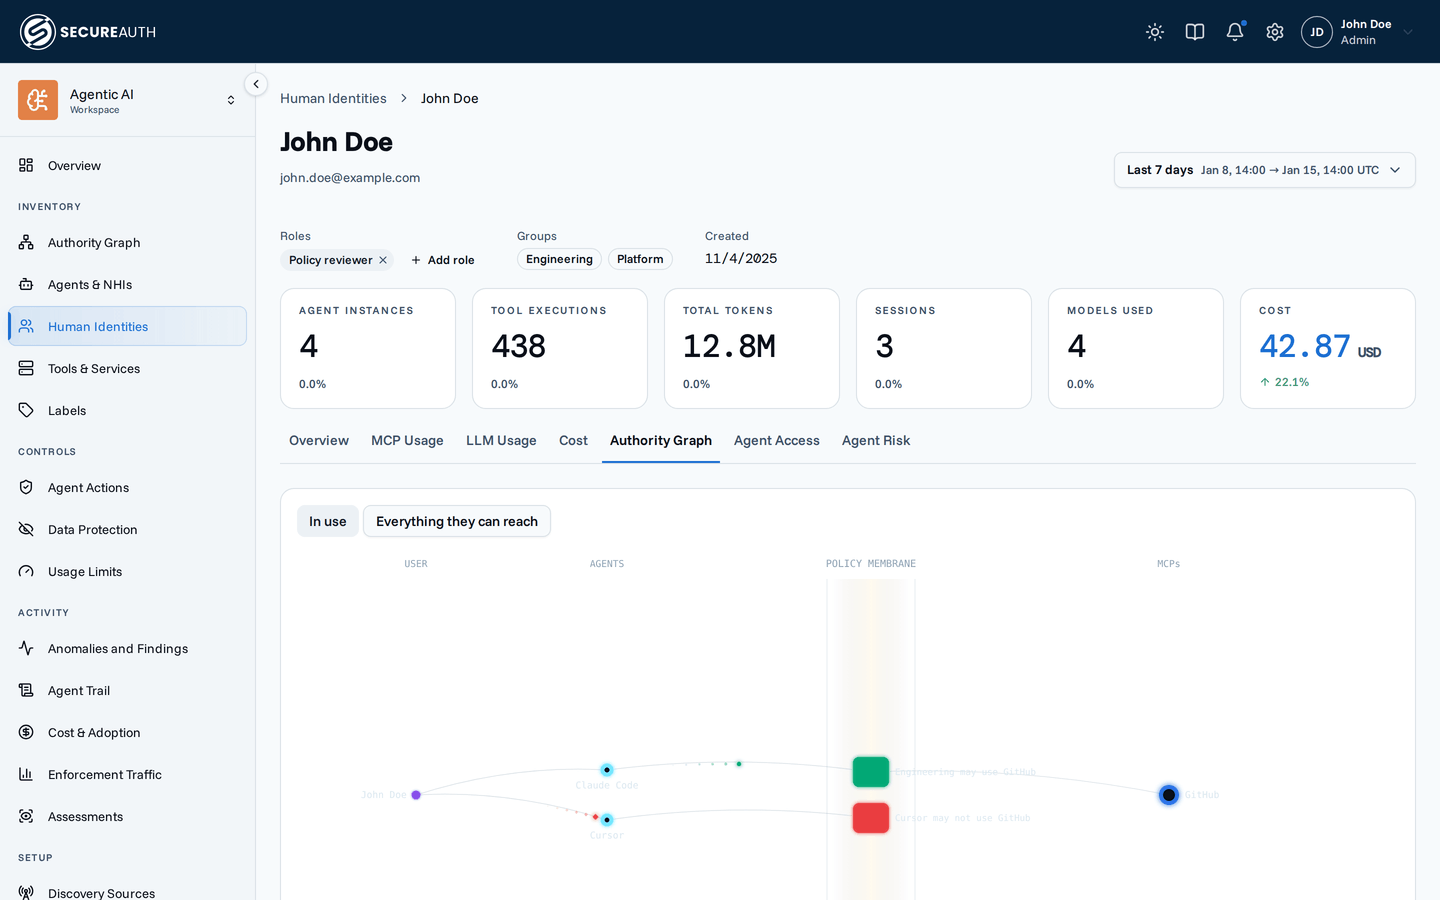Click the green policy node in the membrane

(871, 772)
